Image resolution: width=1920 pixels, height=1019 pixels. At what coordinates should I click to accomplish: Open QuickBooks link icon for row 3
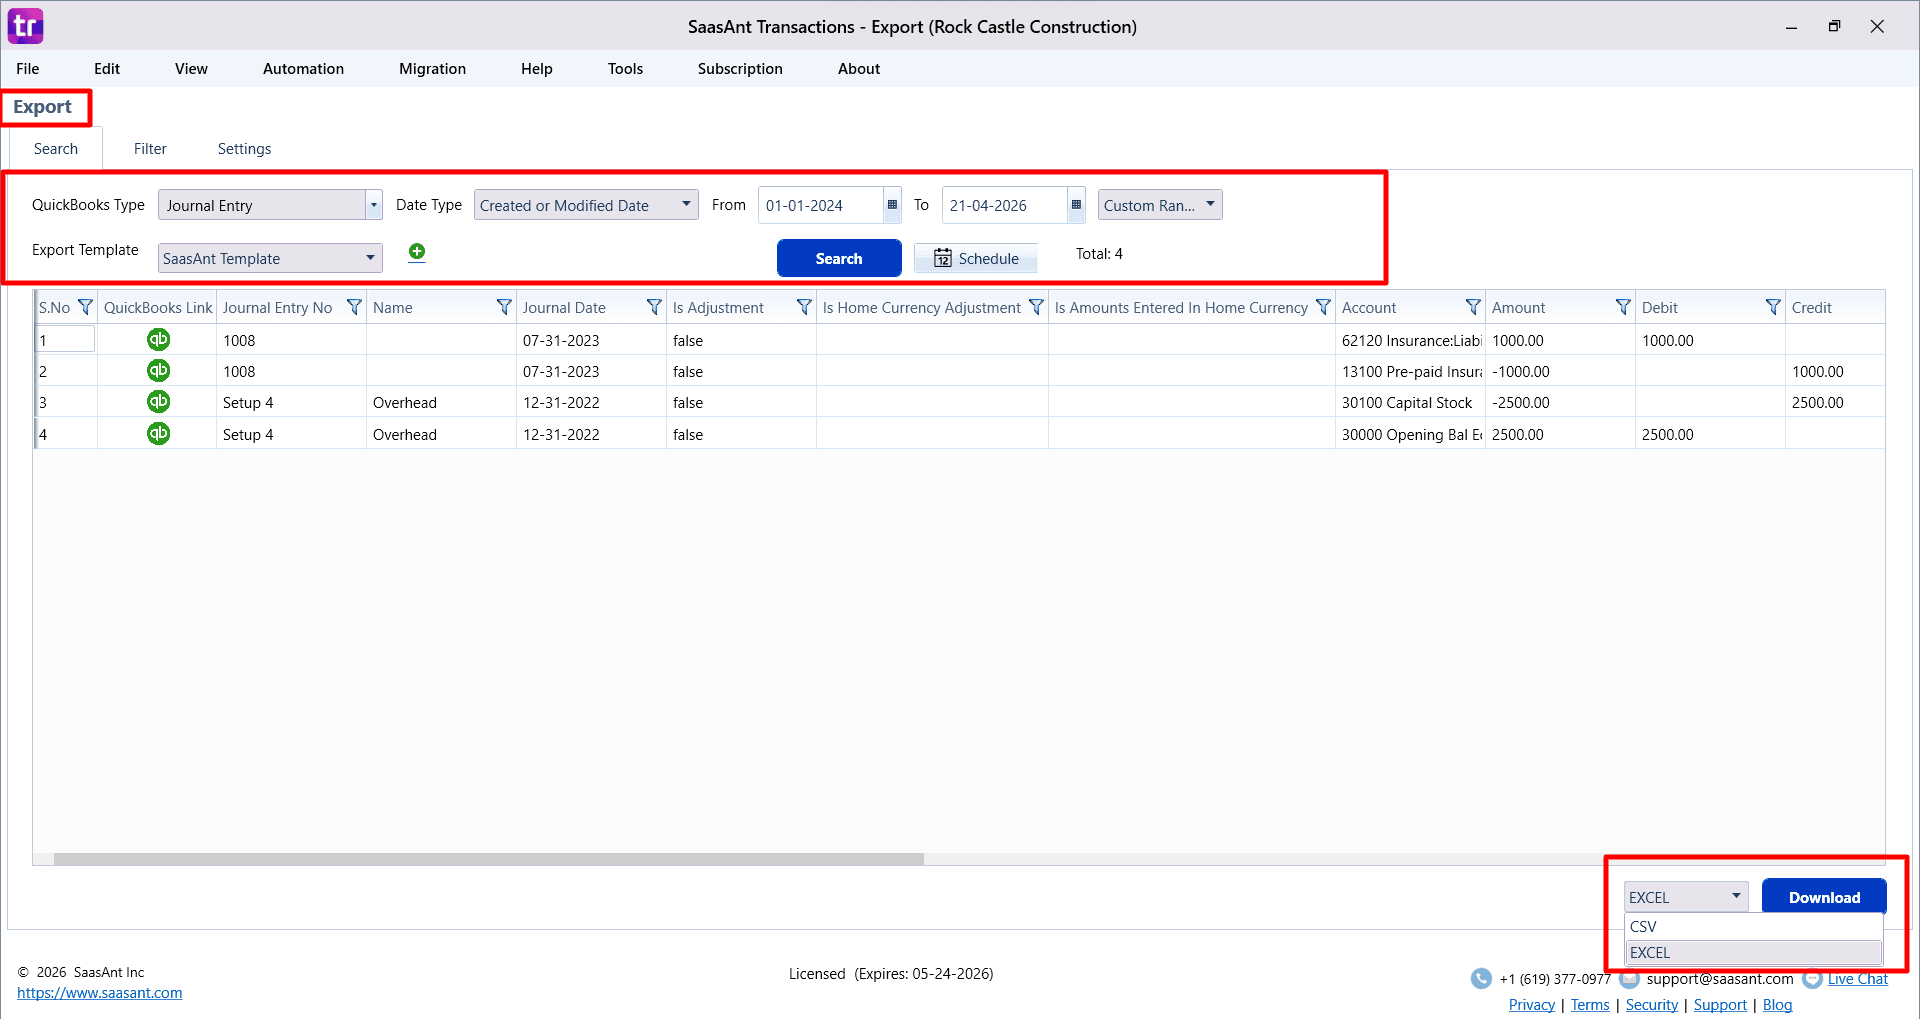pos(158,402)
